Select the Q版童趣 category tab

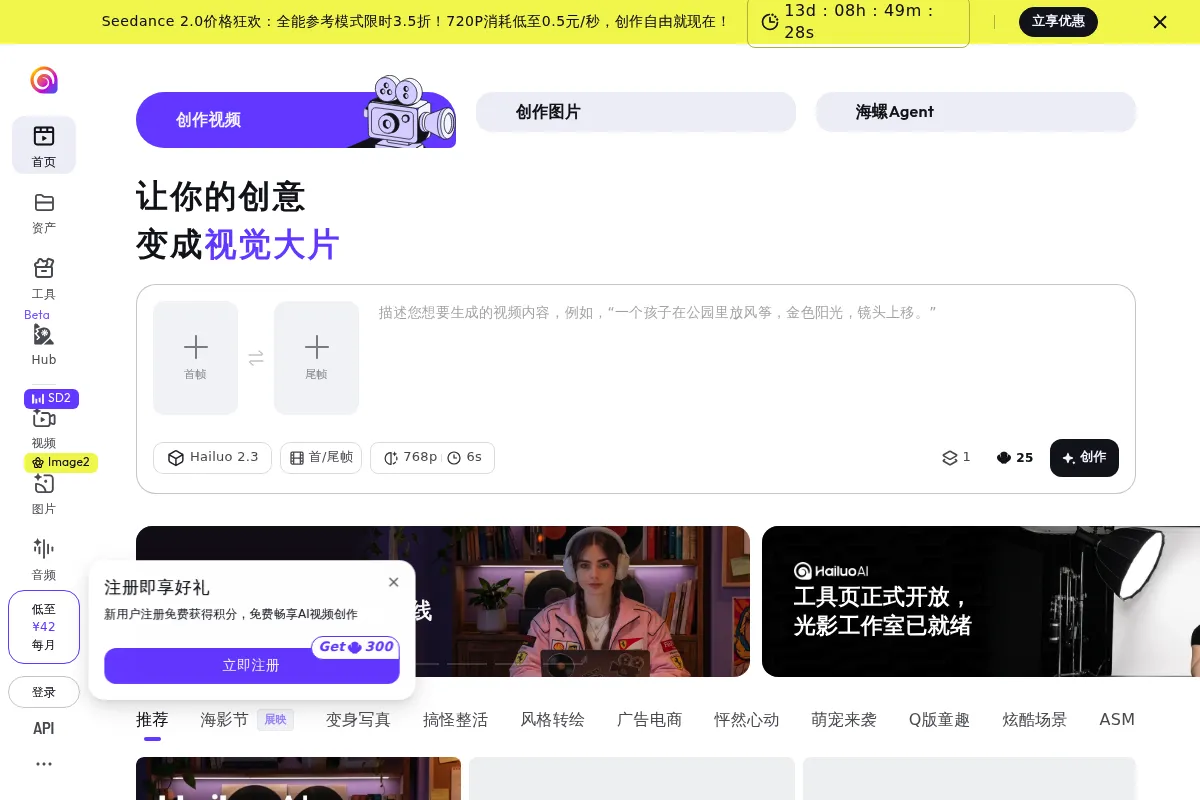point(939,720)
